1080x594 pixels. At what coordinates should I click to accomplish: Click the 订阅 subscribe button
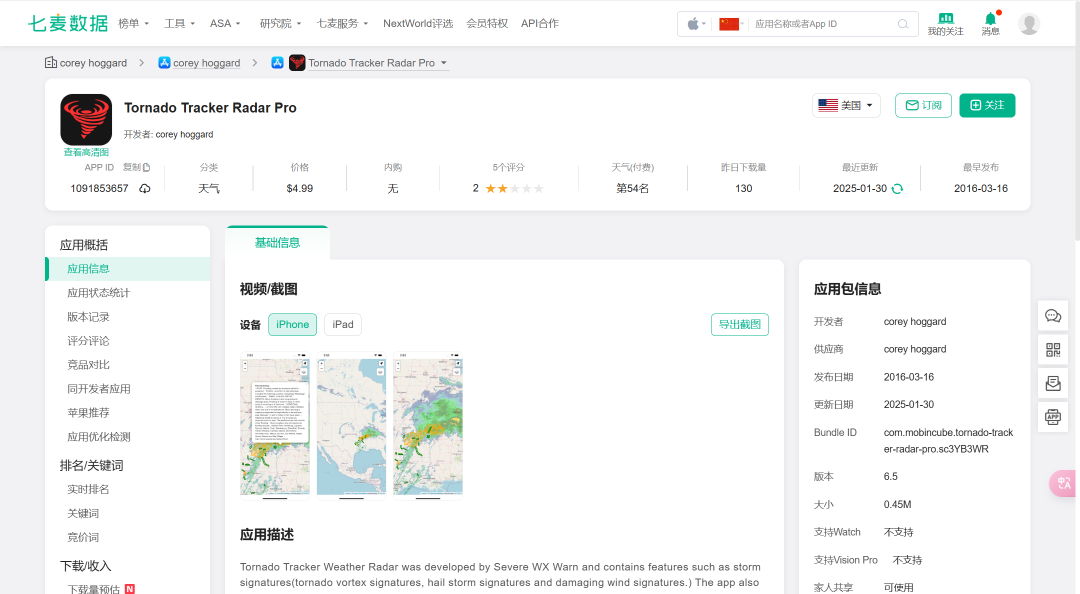pos(923,105)
